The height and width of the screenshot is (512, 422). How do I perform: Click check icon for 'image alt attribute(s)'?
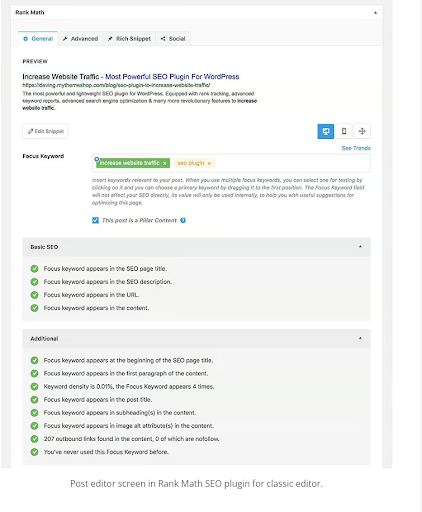coord(34,426)
